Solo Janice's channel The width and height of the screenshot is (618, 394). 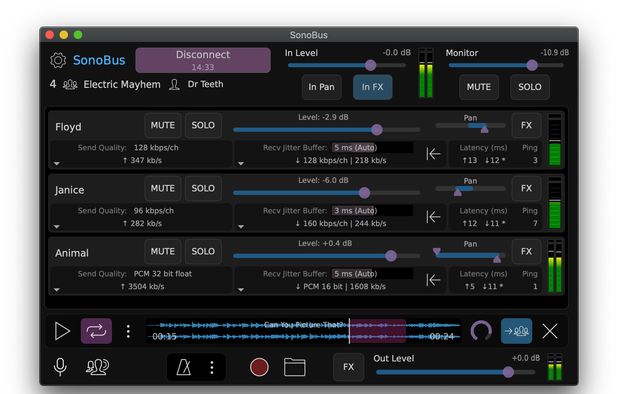tap(203, 188)
